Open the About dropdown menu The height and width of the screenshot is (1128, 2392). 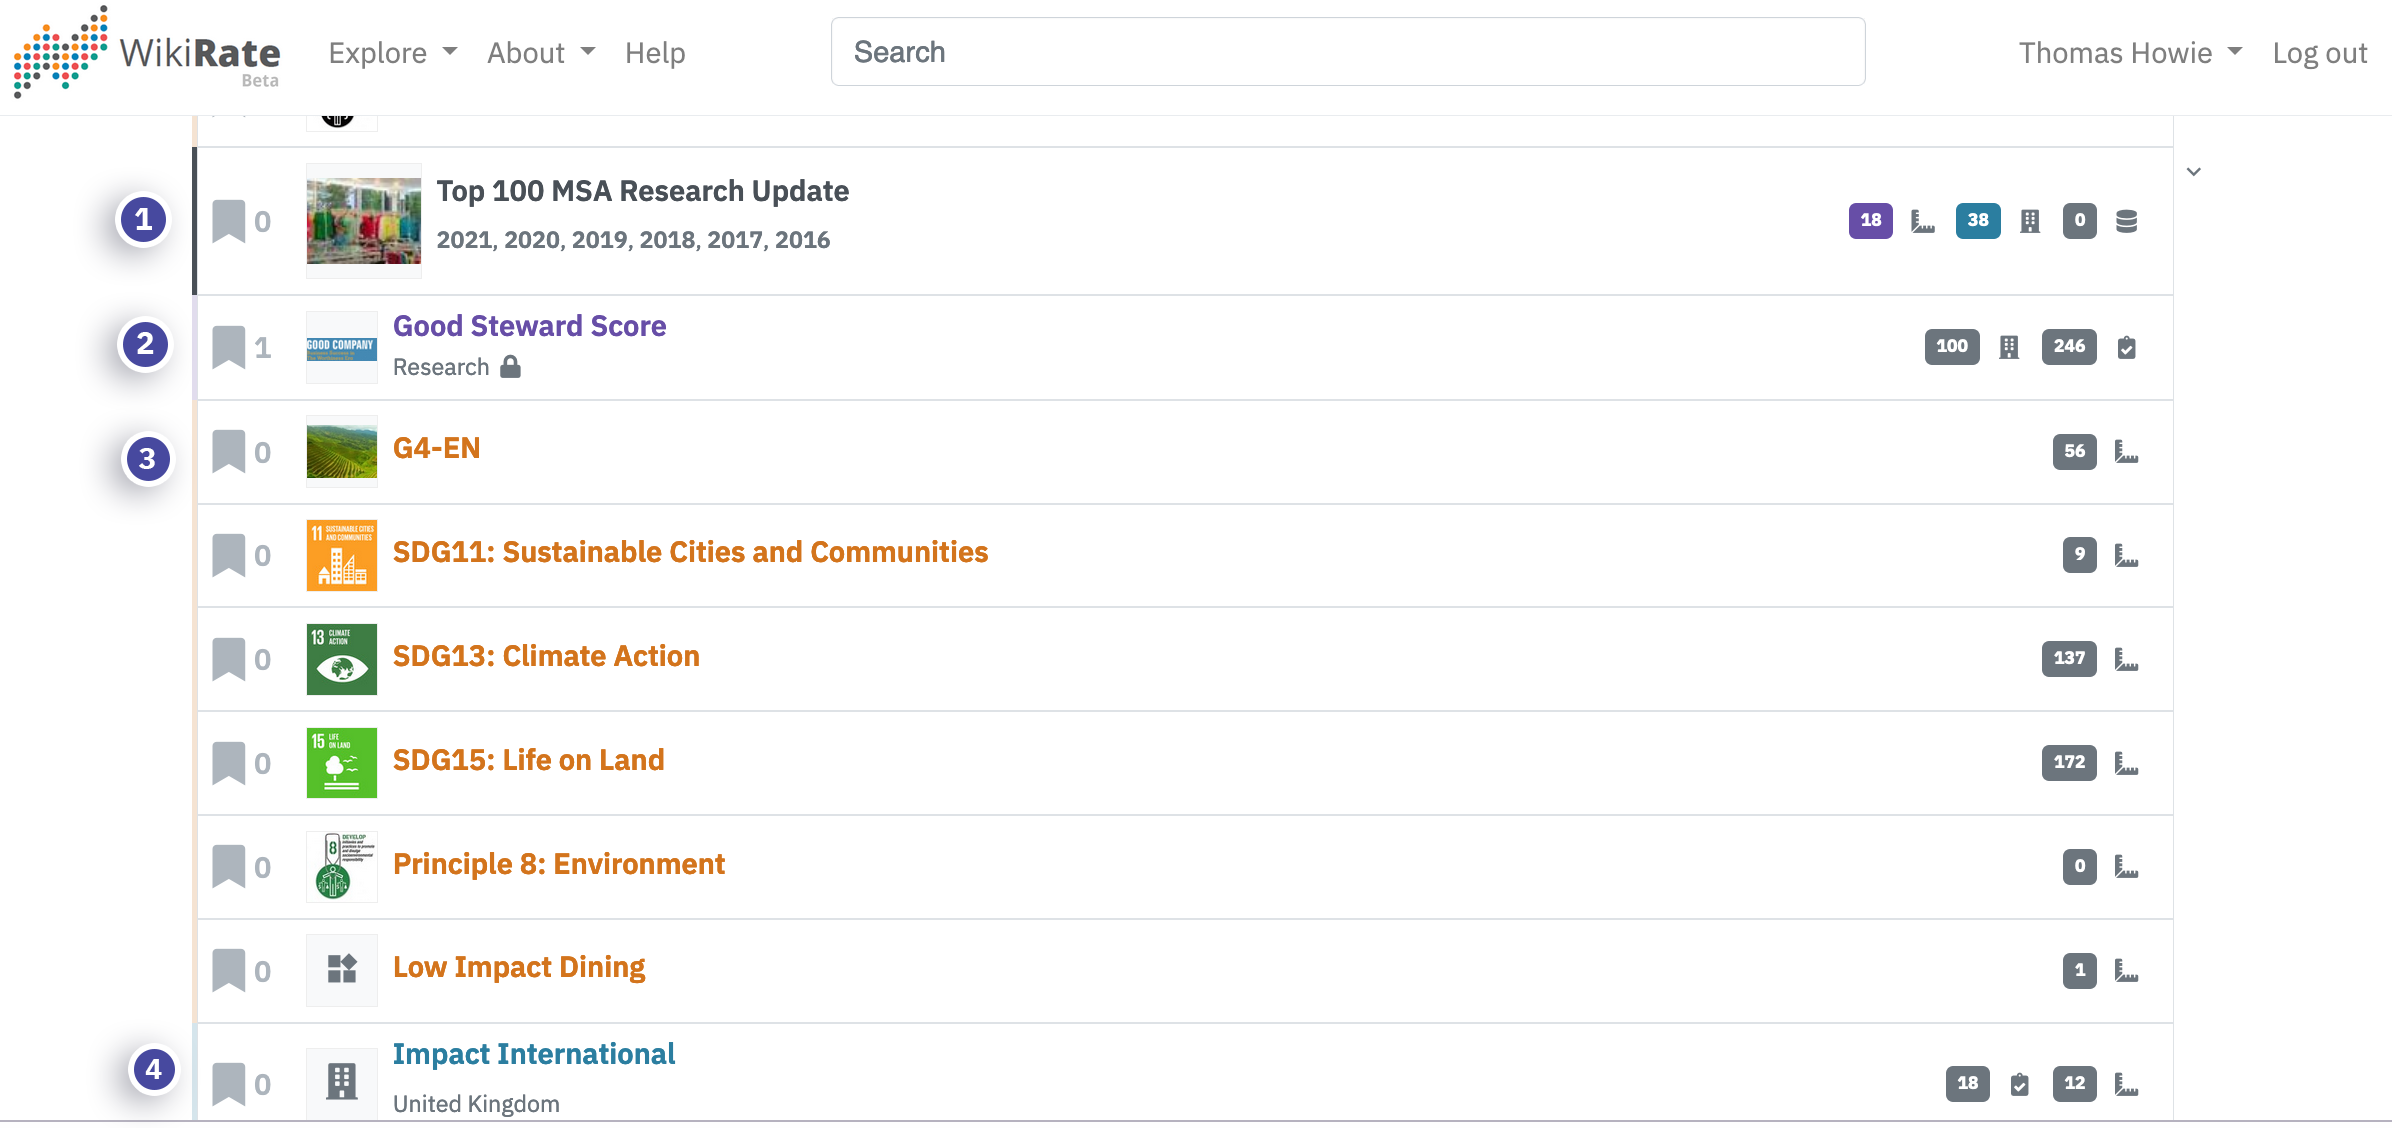[541, 52]
